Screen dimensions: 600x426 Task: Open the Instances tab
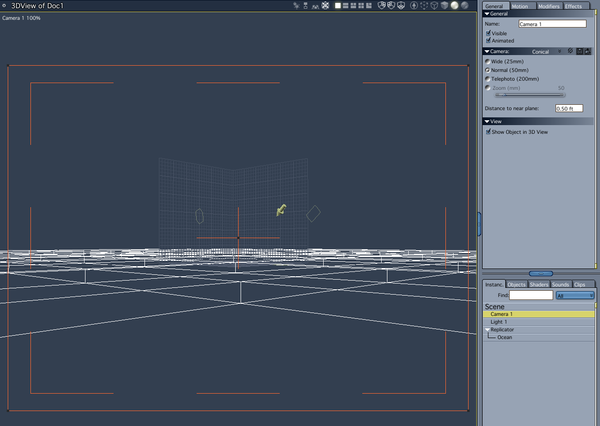(494, 284)
